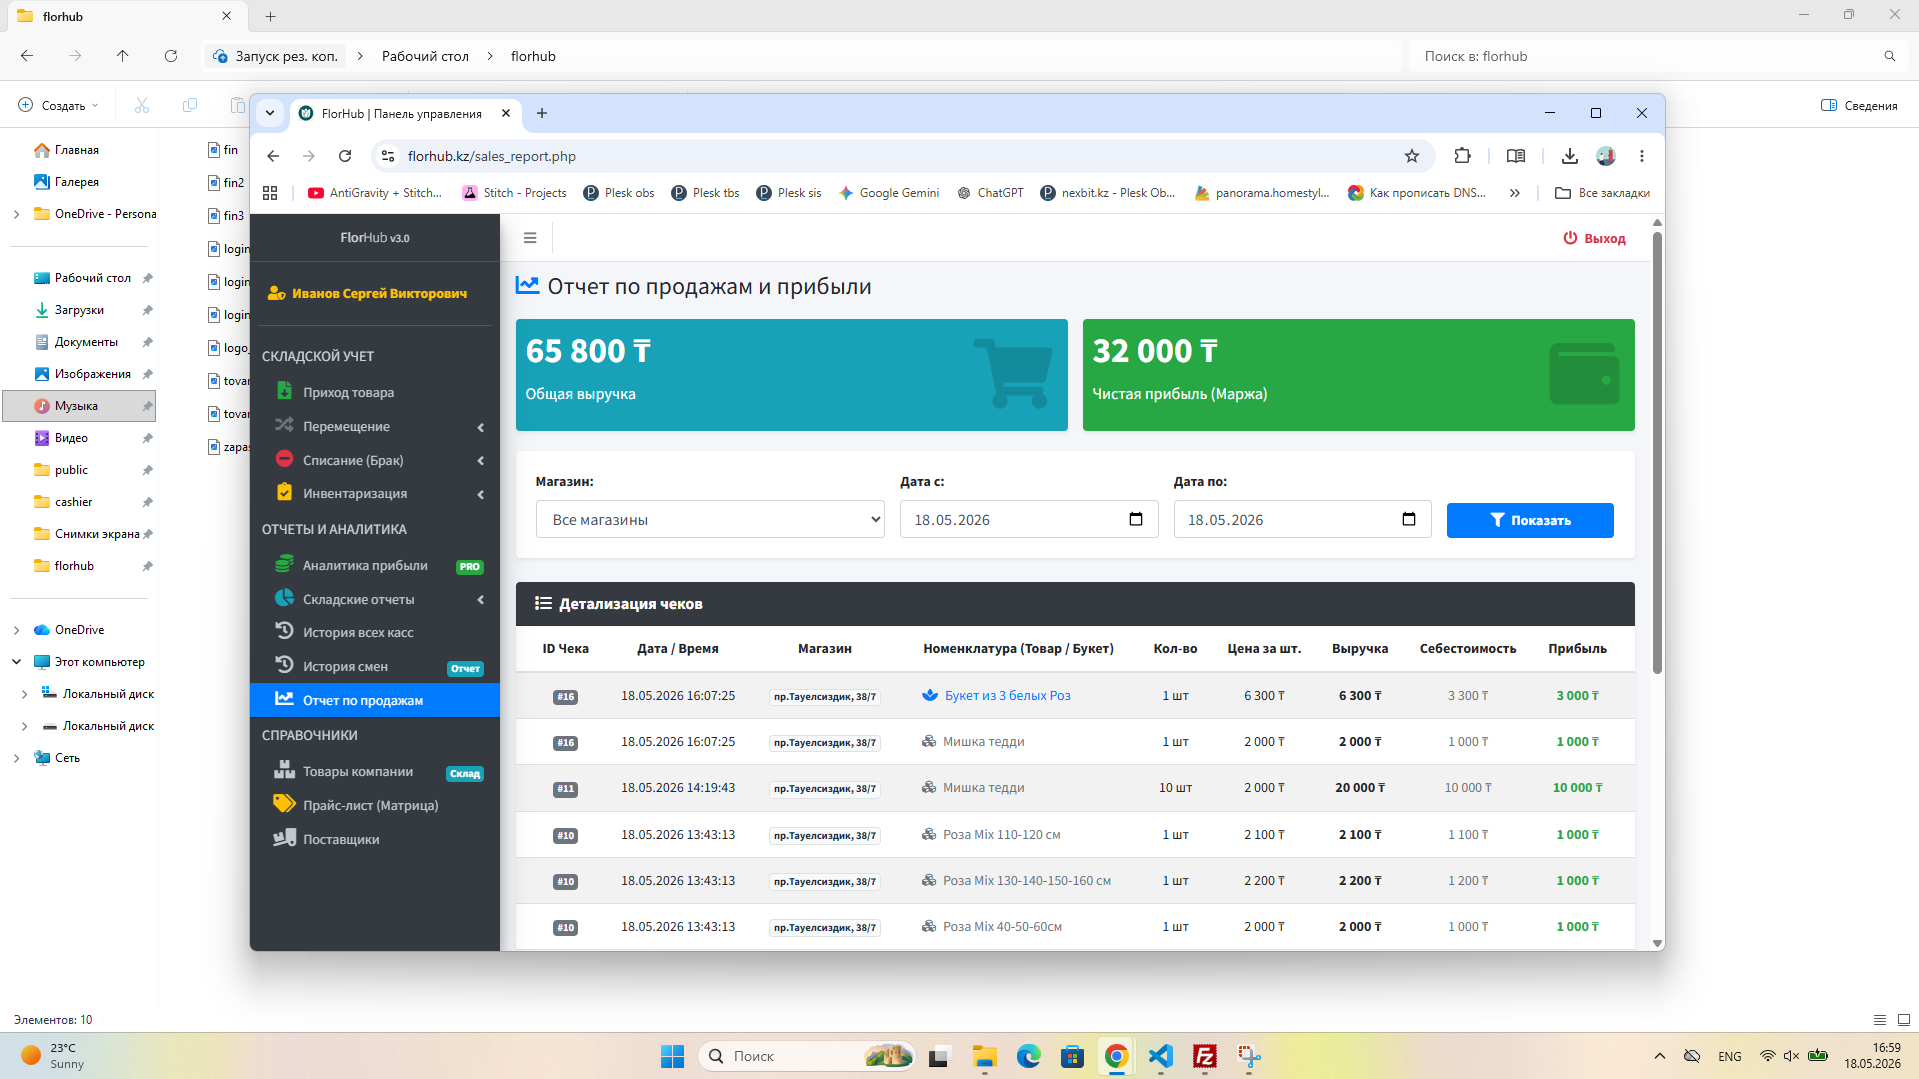
Task: Open 'Аналитика прибыли' PRO menu item
Action: [x=374, y=565]
